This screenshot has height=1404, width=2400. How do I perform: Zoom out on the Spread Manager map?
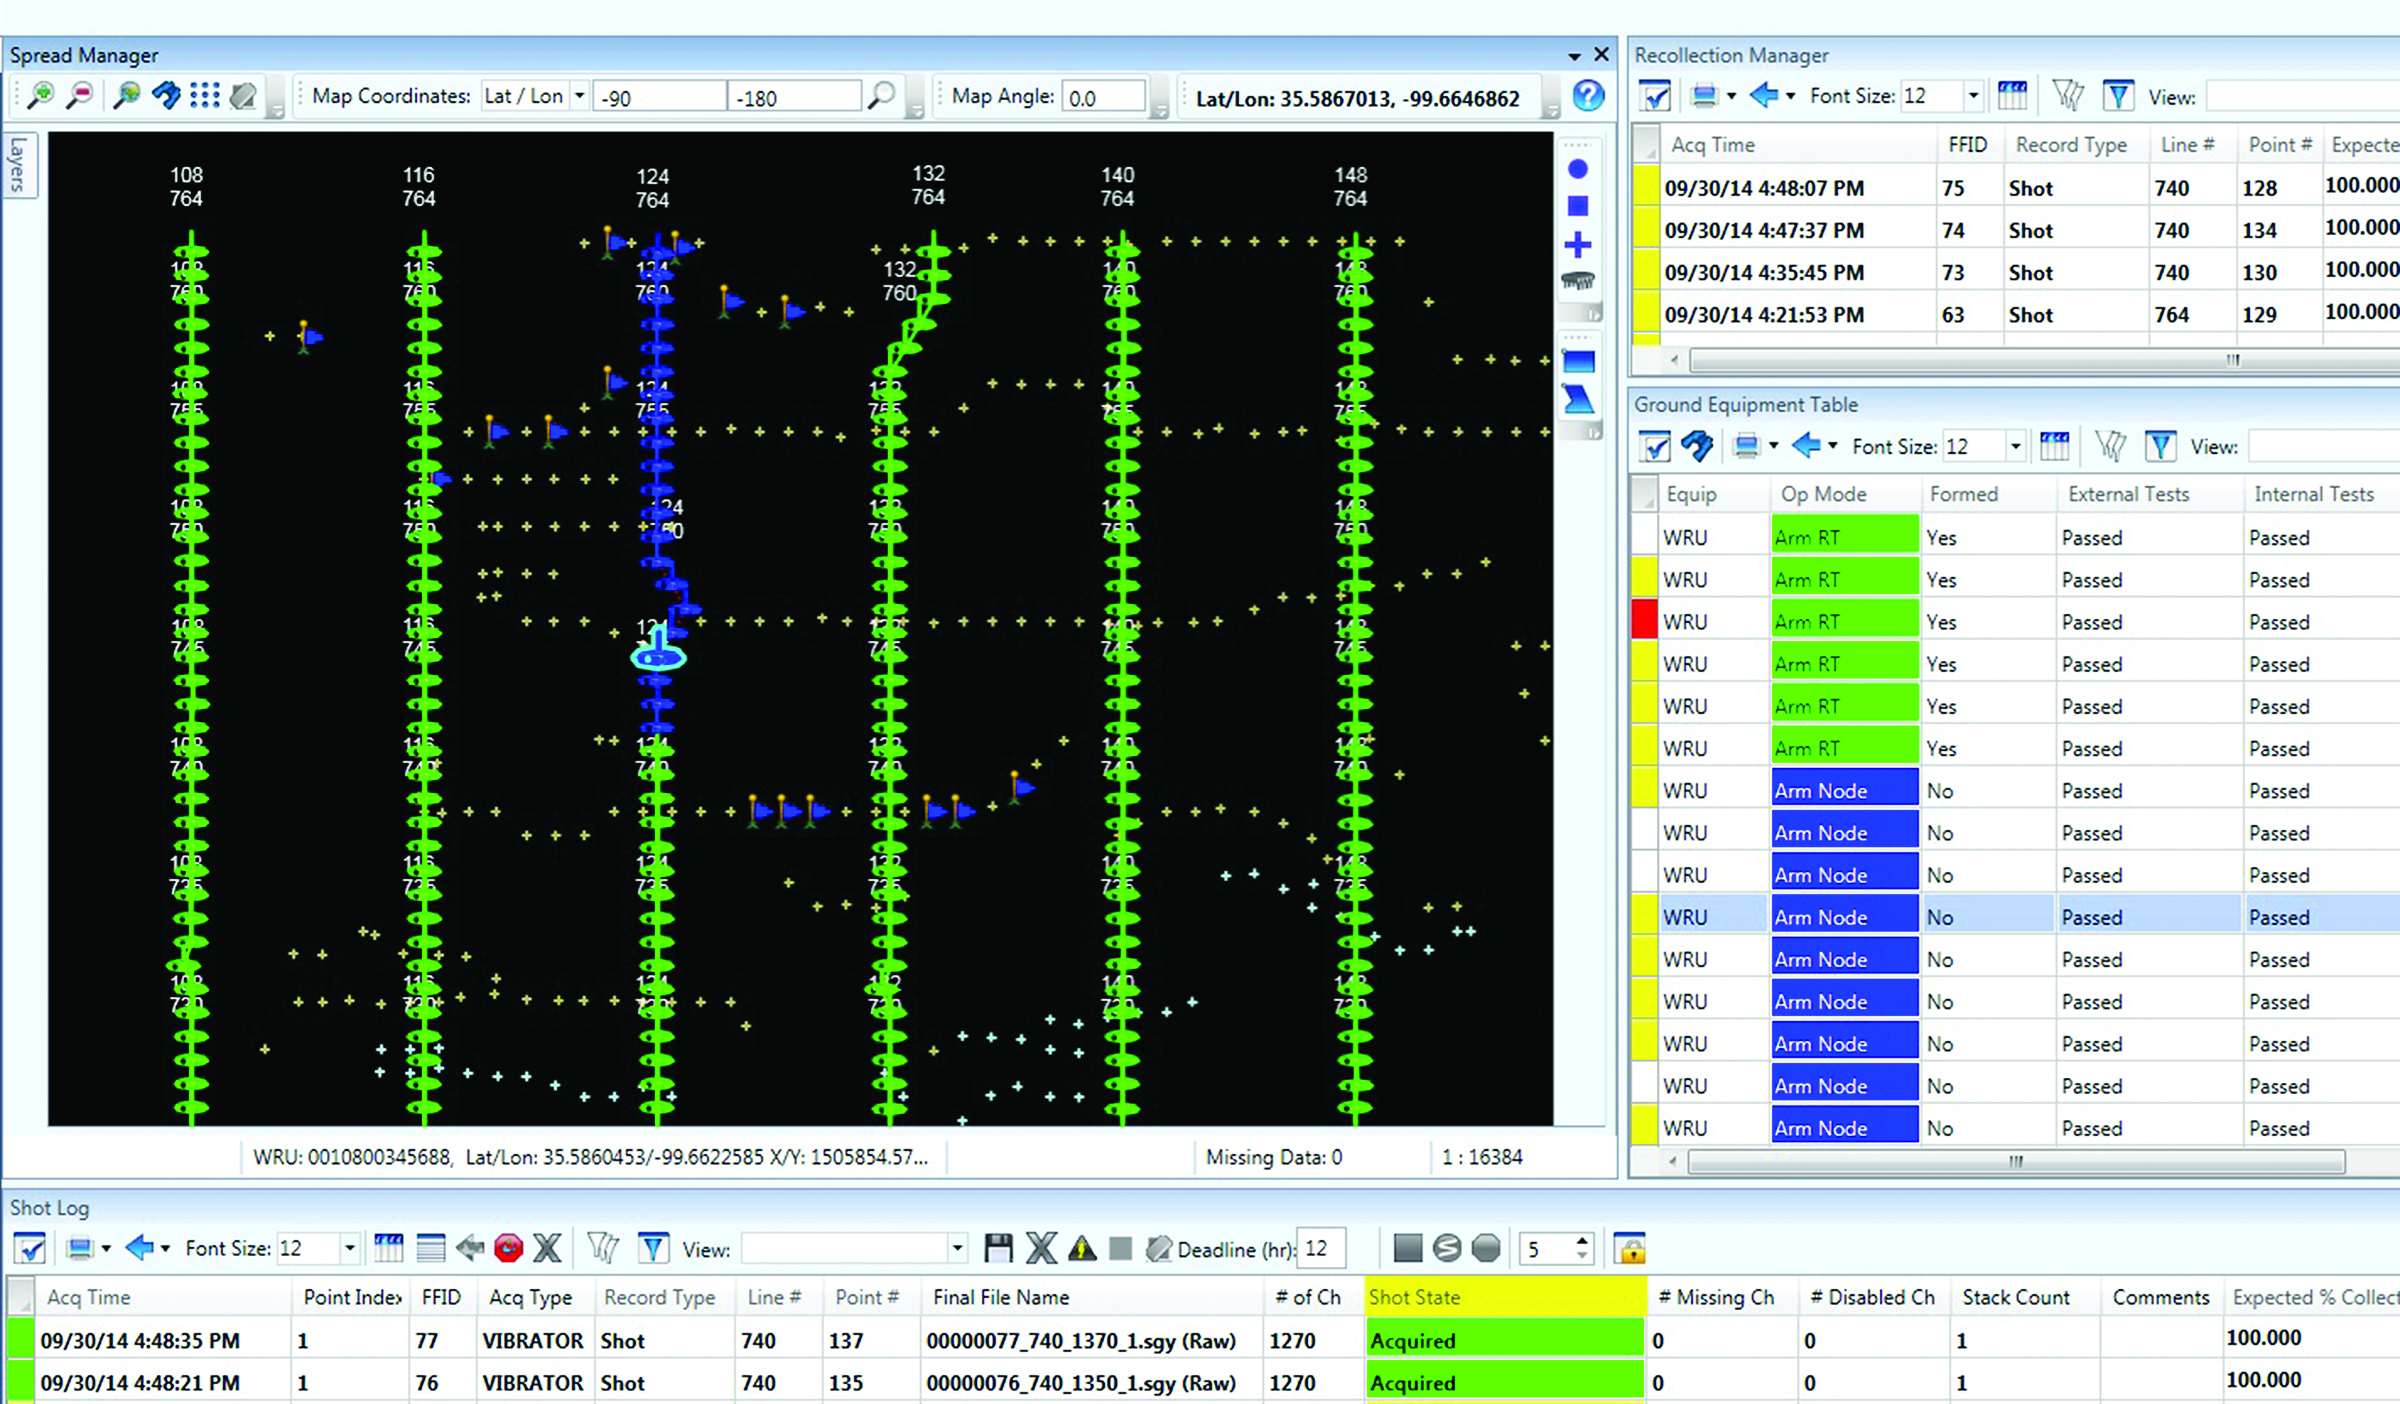tap(79, 96)
